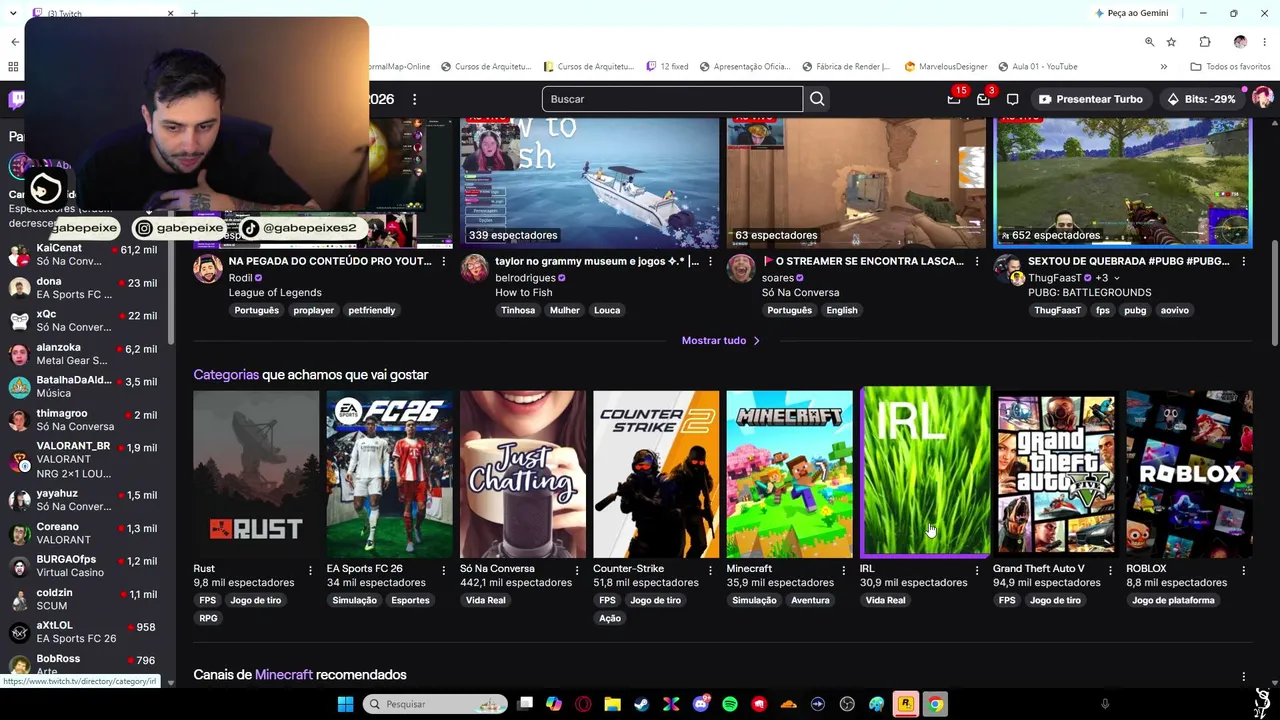This screenshot has width=1280, height=720.
Task: Open the 'Apresentação Oficia...' bookmark
Action: (x=745, y=67)
